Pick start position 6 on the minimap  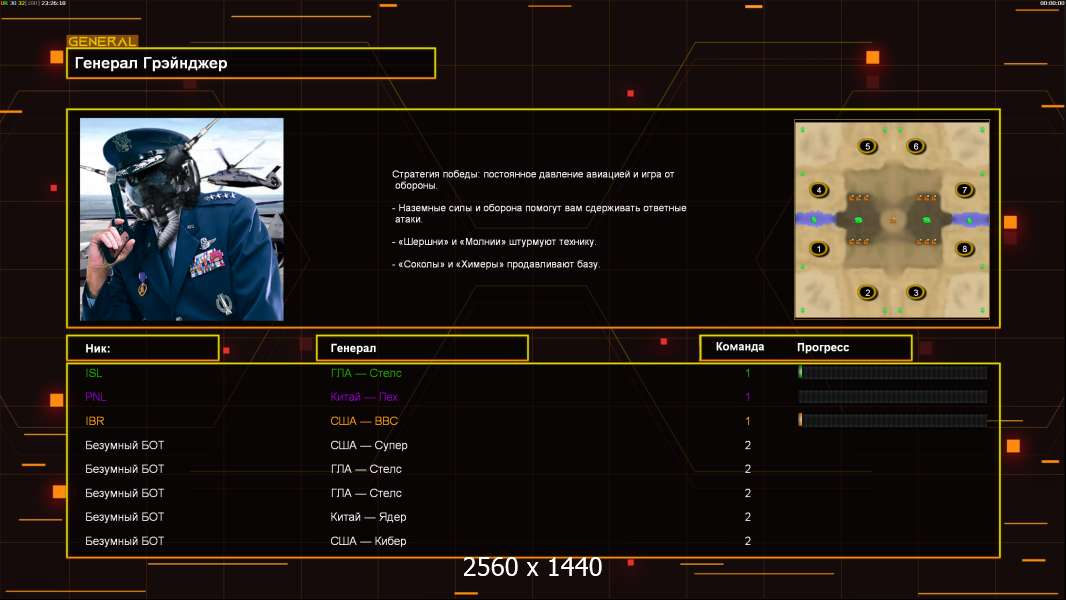tap(915, 147)
